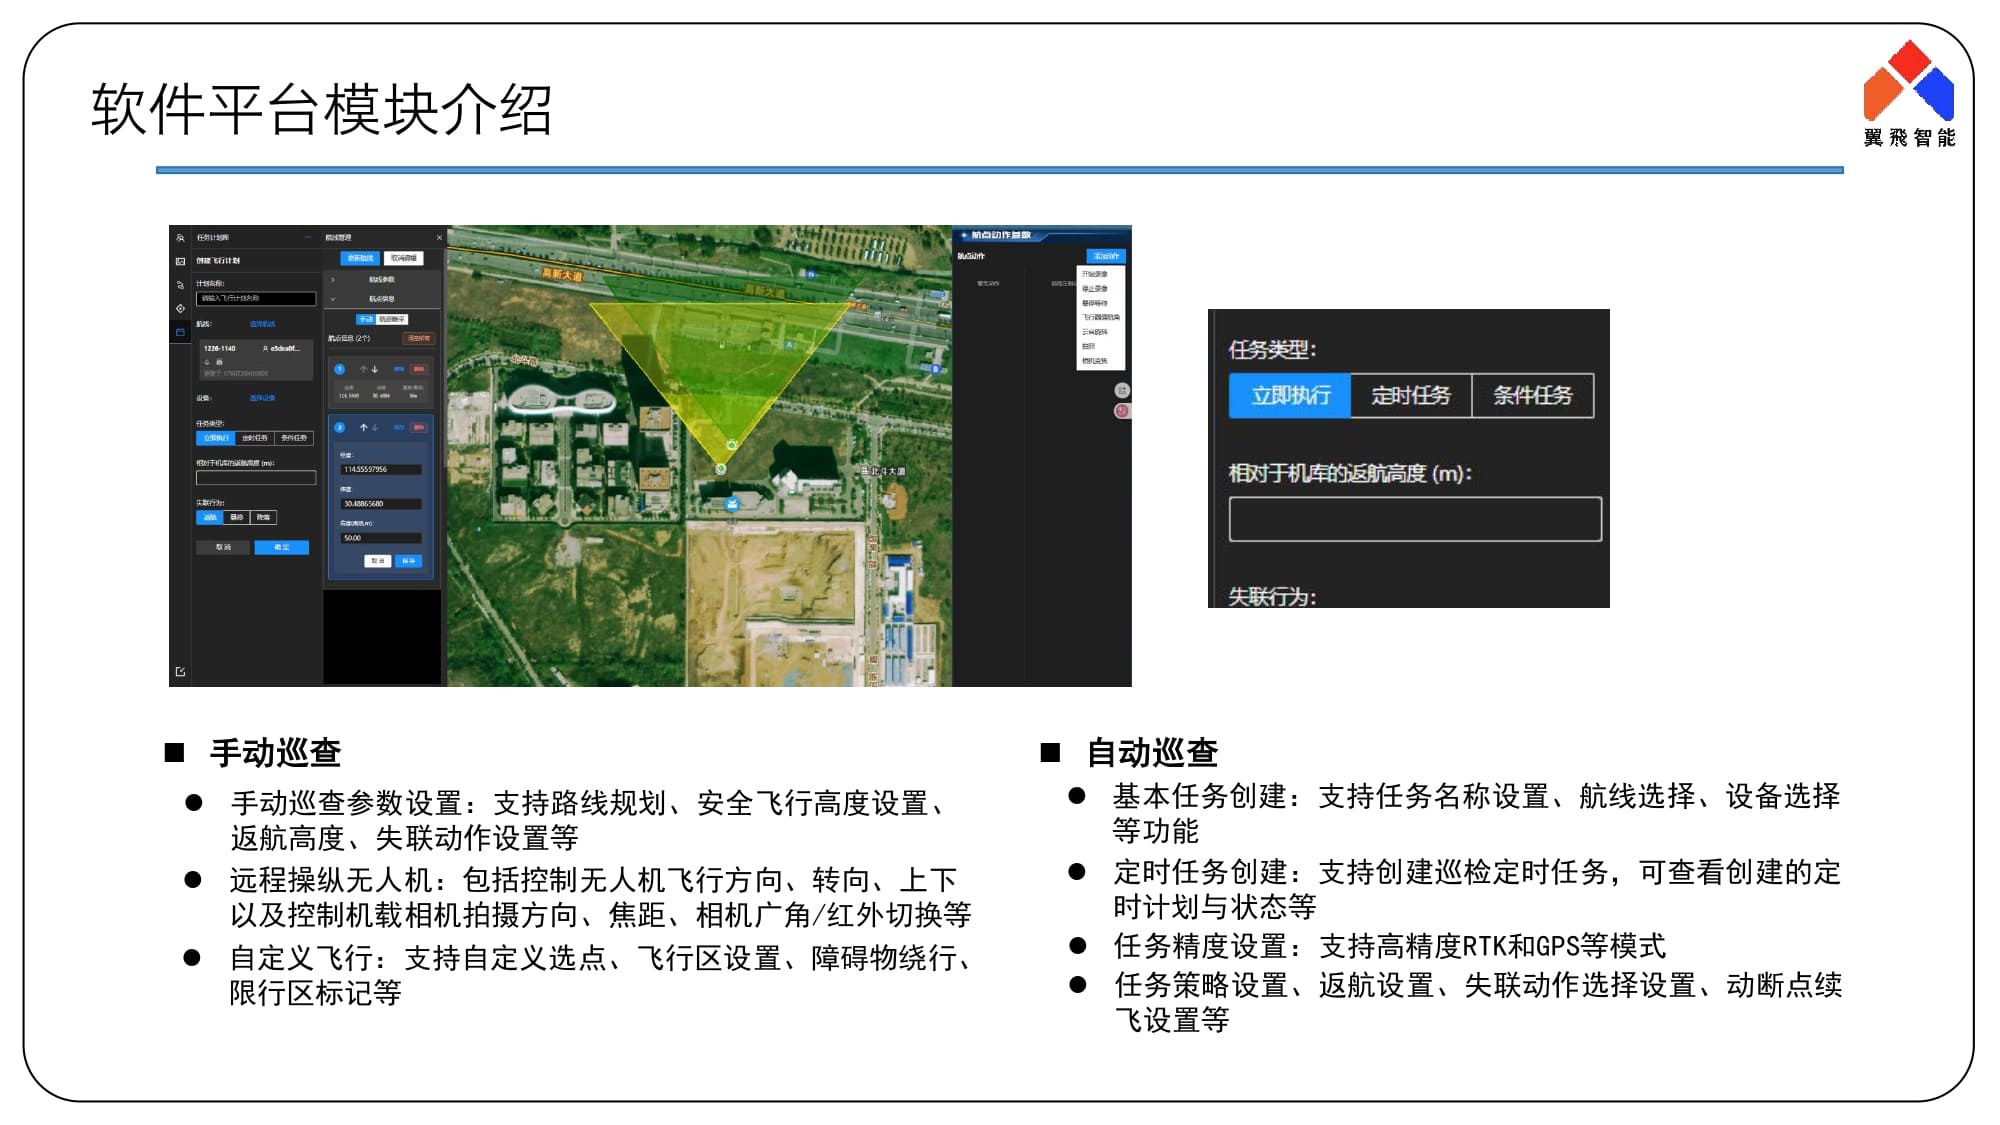The image size is (2000, 1125).
Task: Move waypoint 1 down with arrow icon
Action: [x=375, y=369]
